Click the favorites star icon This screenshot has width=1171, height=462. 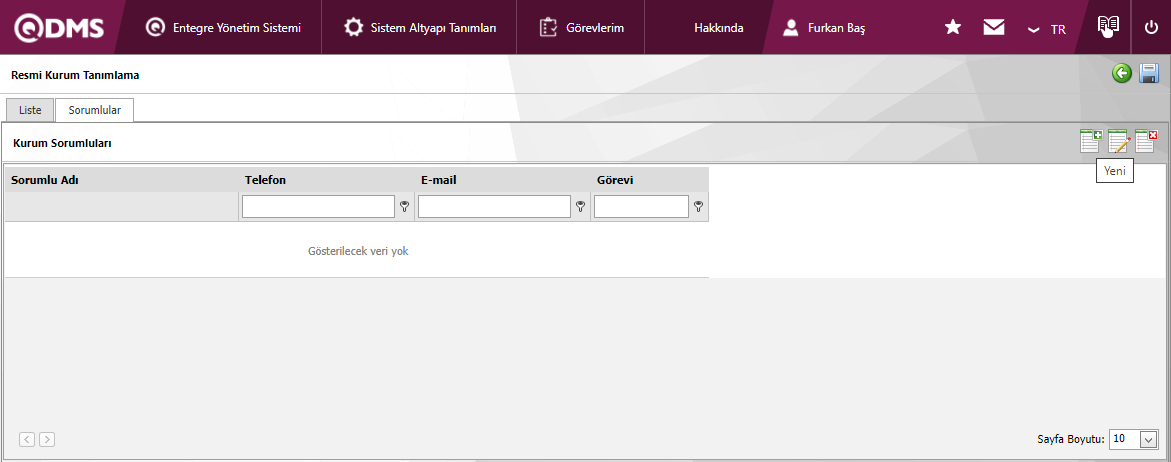pos(952,28)
